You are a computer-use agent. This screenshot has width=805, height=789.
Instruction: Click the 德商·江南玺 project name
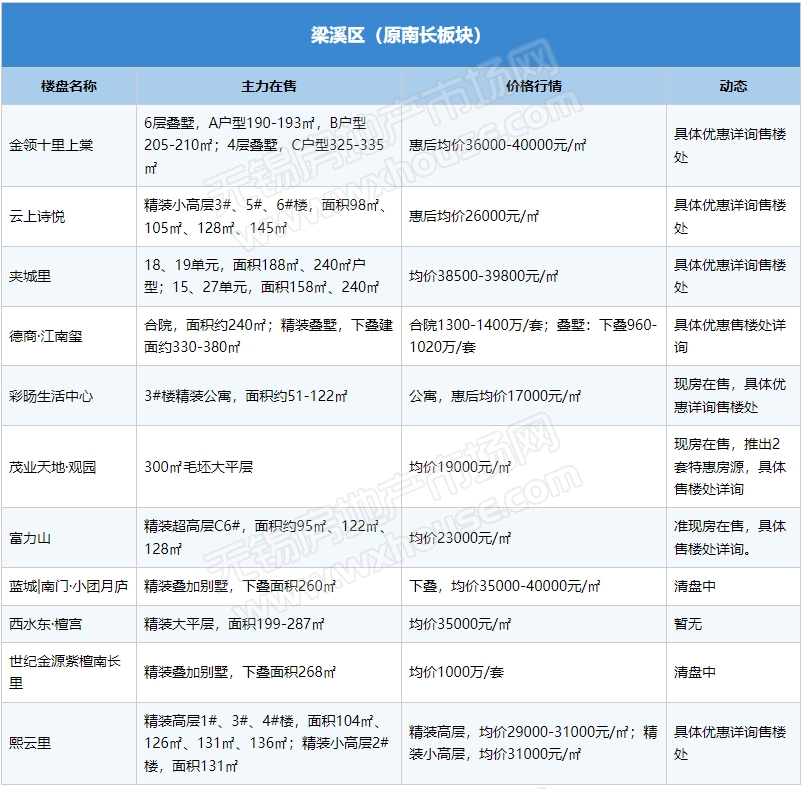46,336
